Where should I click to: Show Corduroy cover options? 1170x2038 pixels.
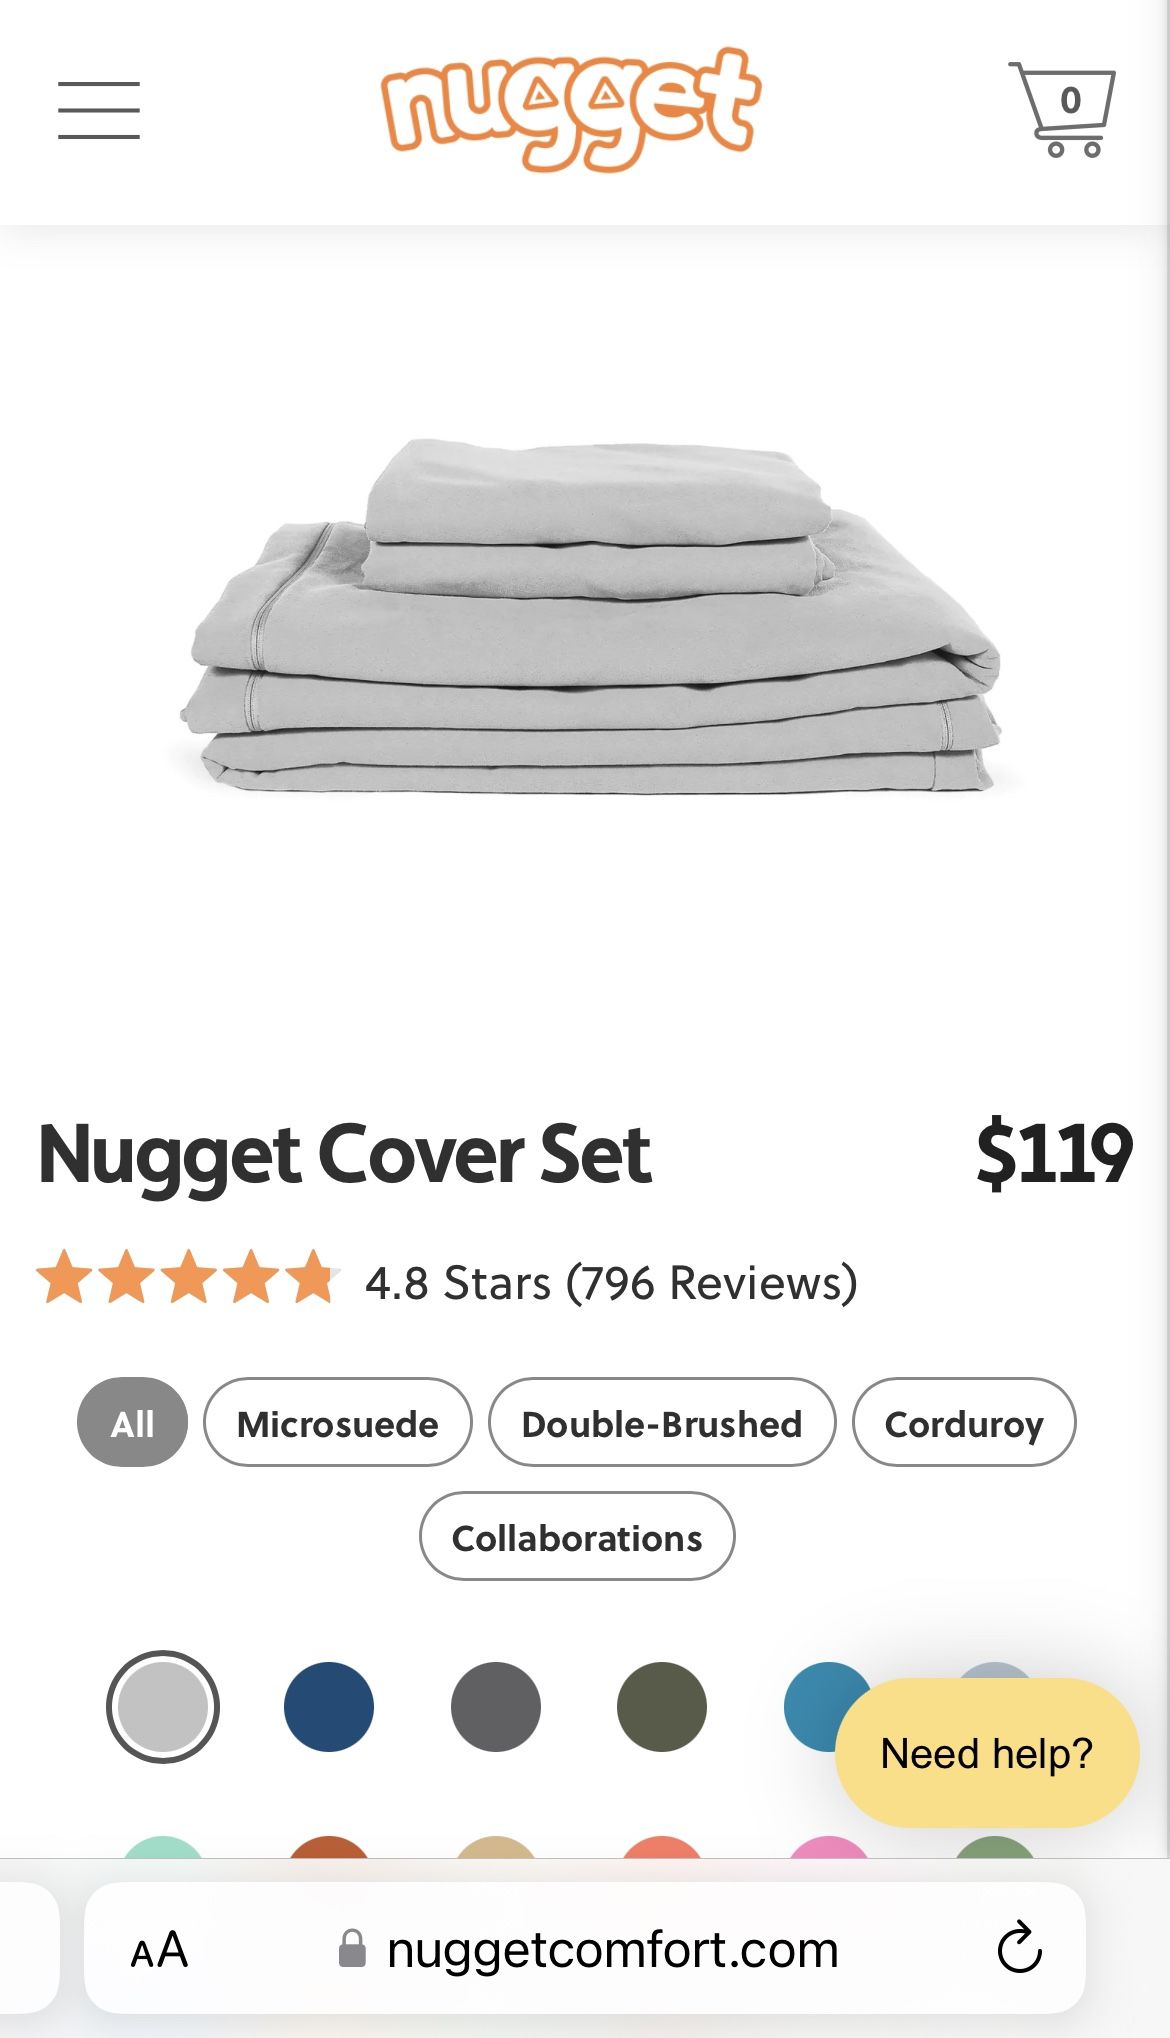[964, 1422]
